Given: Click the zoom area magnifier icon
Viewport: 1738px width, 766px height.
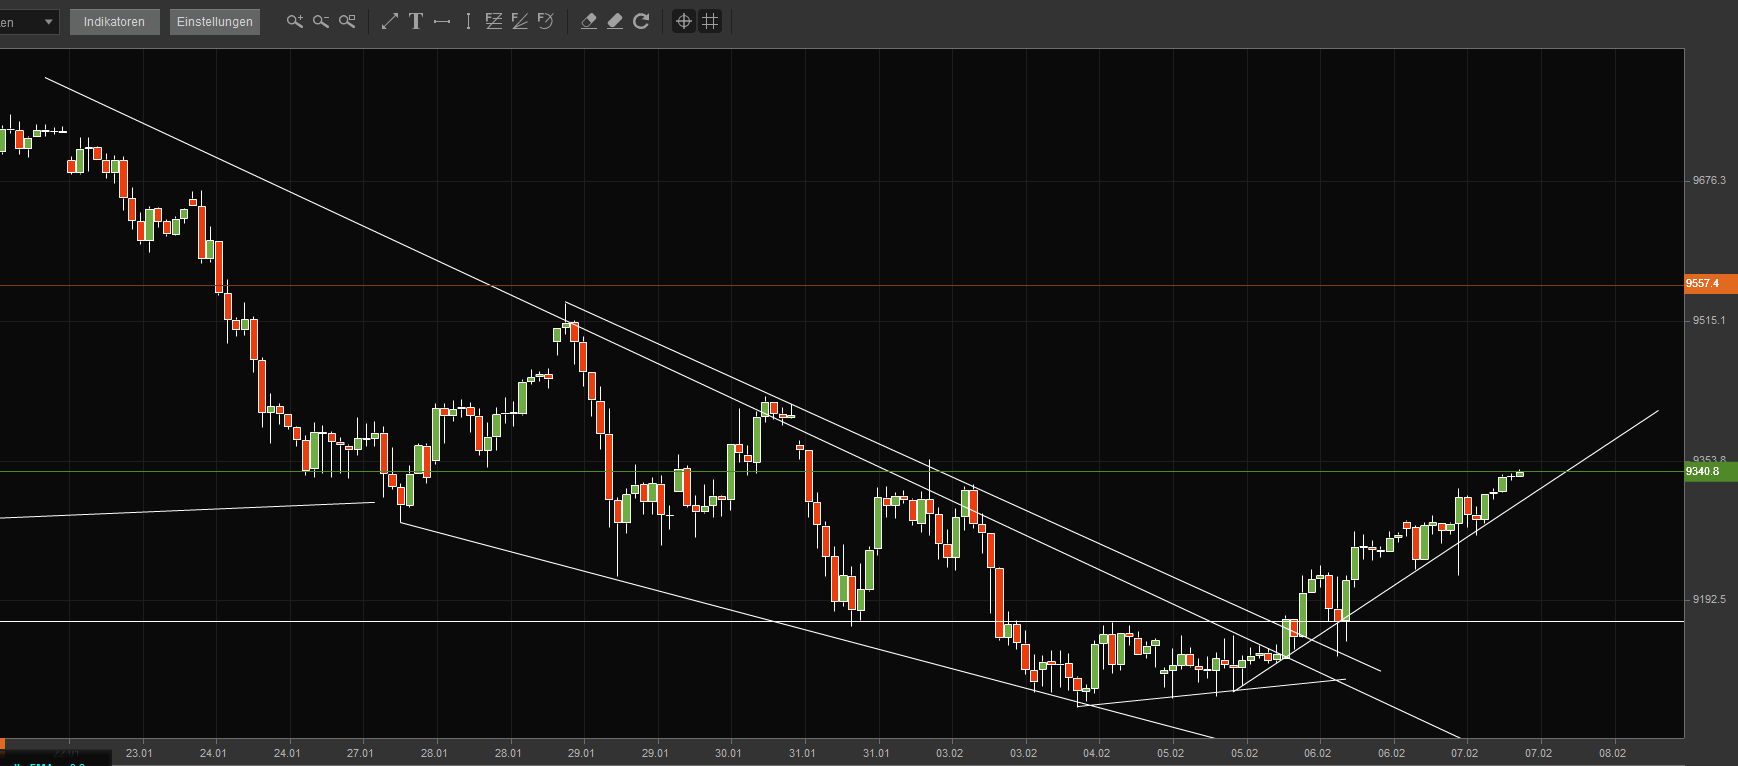Looking at the screenshot, I should pos(347,21).
